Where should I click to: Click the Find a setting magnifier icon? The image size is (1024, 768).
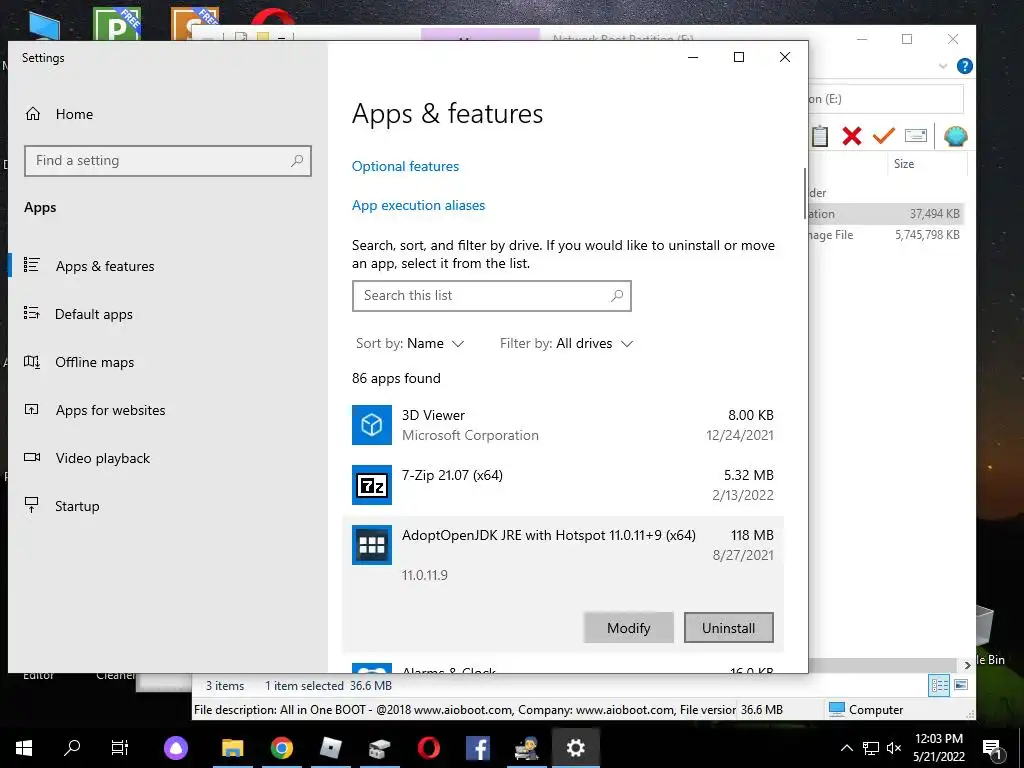coord(297,161)
